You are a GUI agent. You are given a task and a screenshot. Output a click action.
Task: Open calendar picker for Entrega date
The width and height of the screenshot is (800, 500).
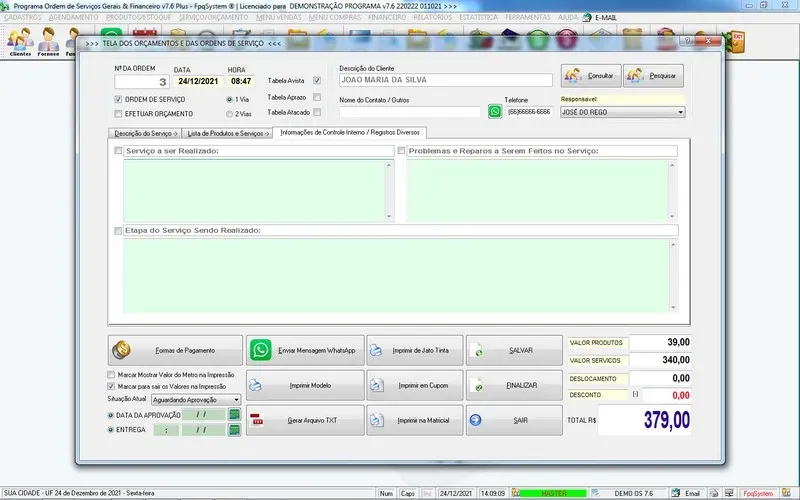pos(234,429)
